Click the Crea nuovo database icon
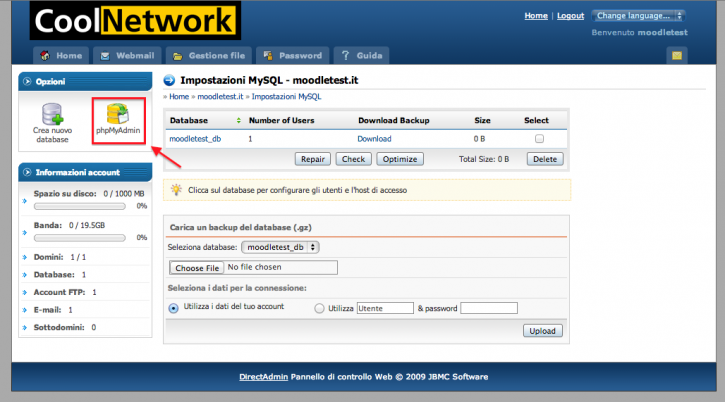 click(x=52, y=123)
